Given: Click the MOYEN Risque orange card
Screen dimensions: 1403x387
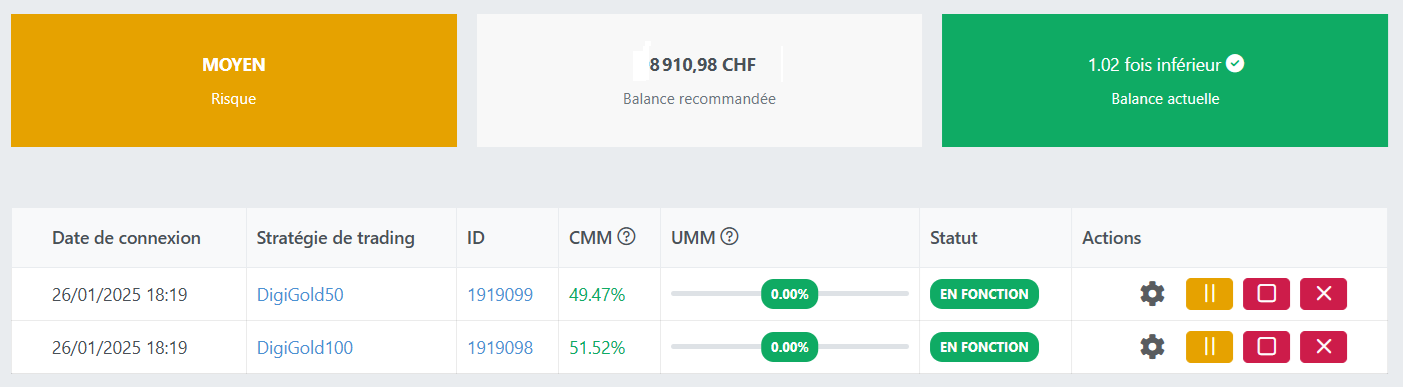Looking at the screenshot, I should 234,80.
